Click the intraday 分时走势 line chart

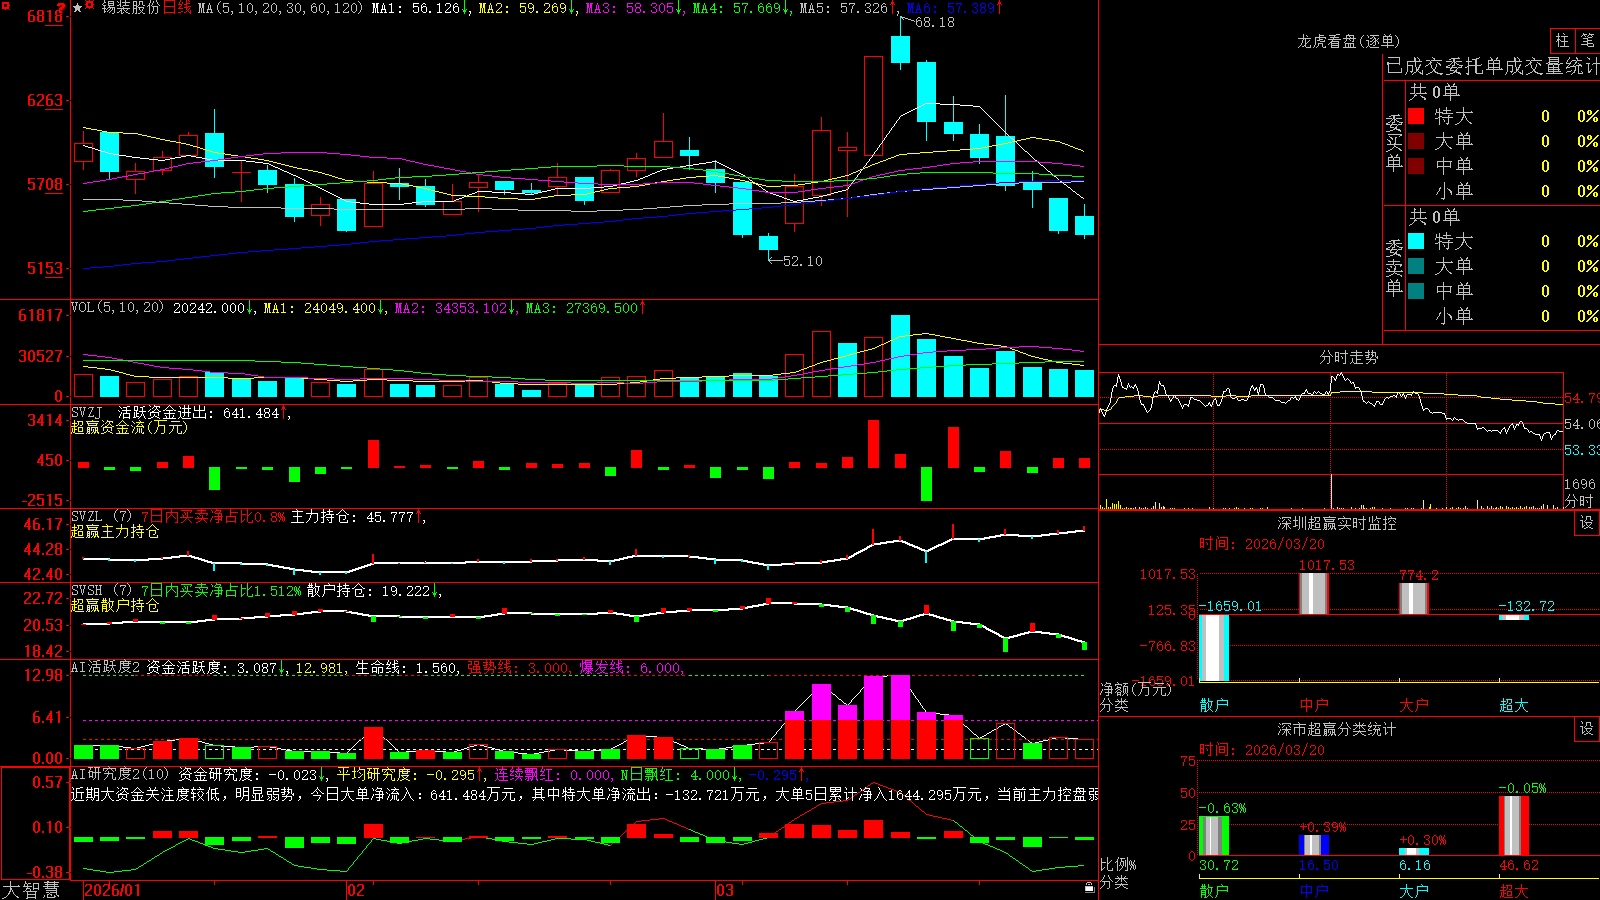1331,421
